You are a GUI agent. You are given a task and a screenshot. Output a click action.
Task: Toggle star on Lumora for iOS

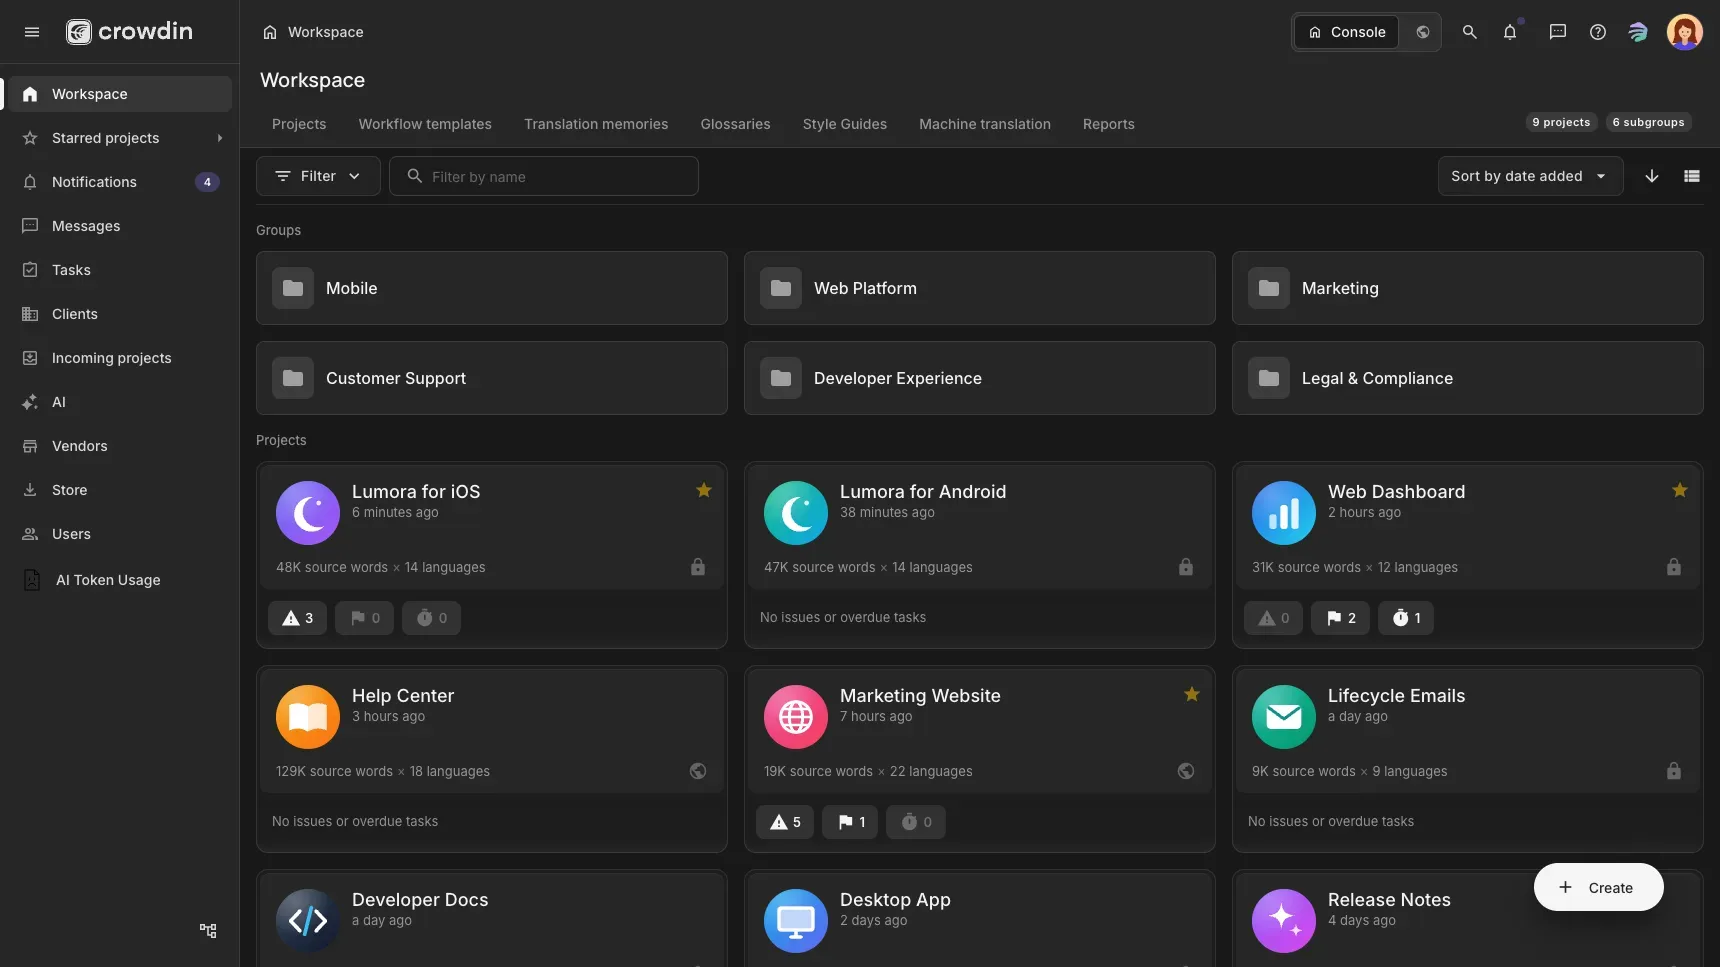pos(704,490)
